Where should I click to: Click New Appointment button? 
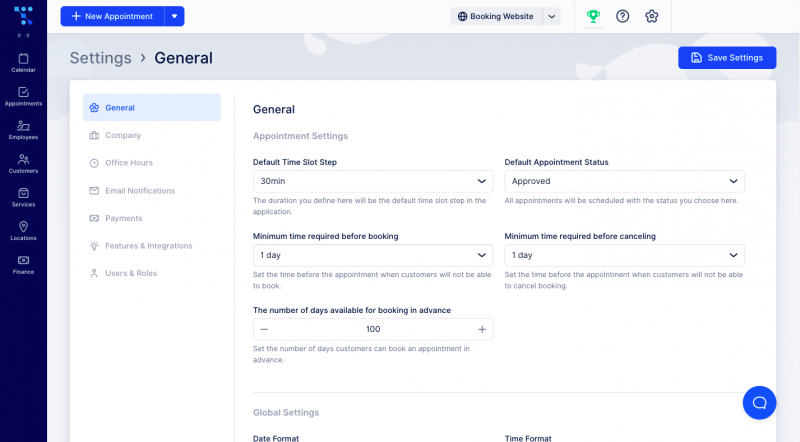point(112,16)
